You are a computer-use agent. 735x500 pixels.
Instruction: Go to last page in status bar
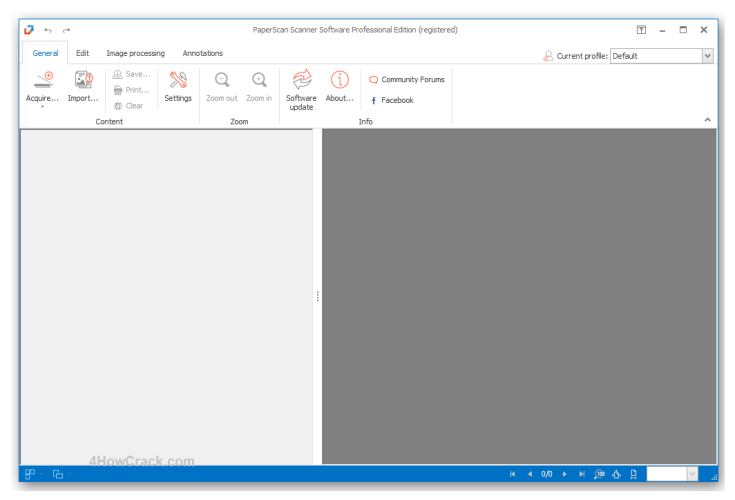click(x=582, y=474)
